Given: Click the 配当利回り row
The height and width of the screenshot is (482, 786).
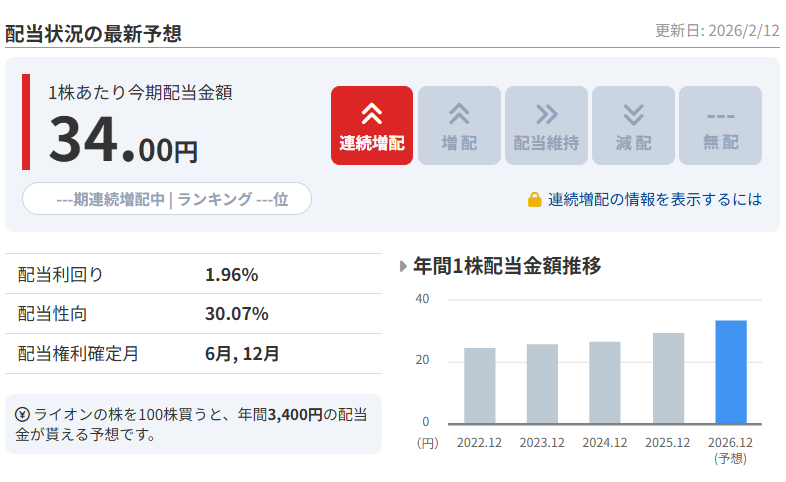Looking at the screenshot, I should (193, 274).
